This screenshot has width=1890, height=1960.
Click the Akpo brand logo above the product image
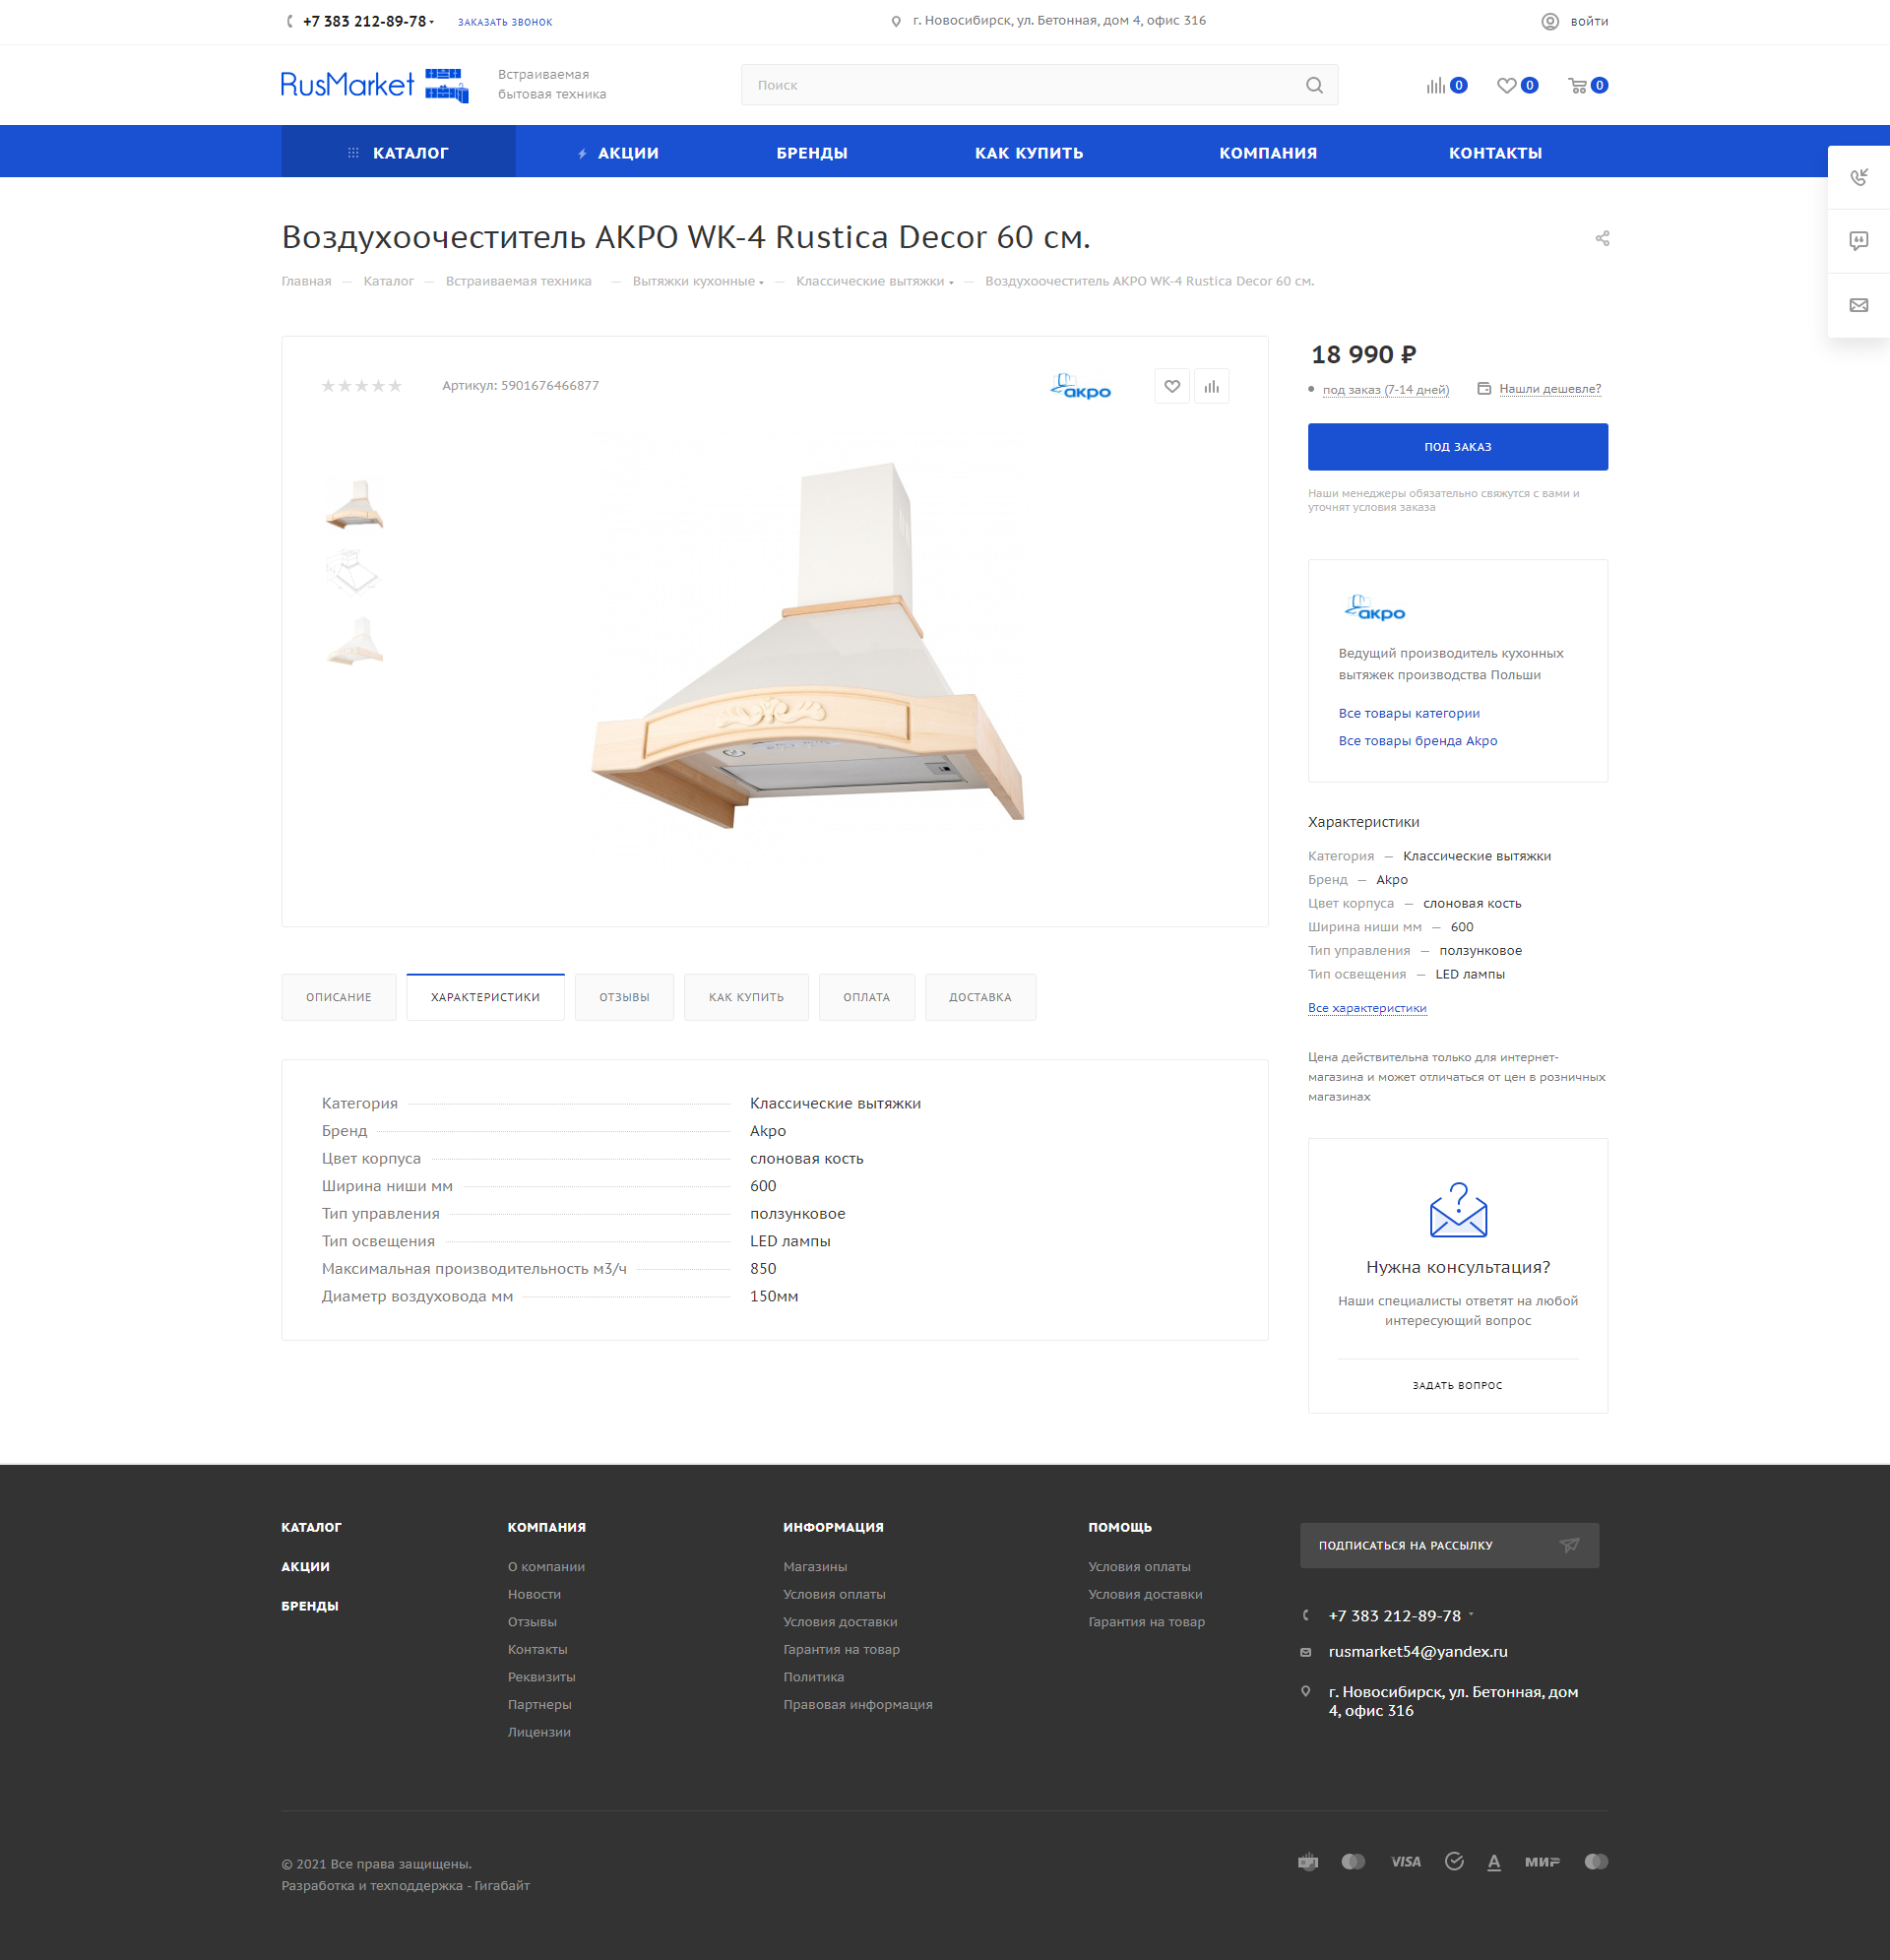(x=1080, y=386)
